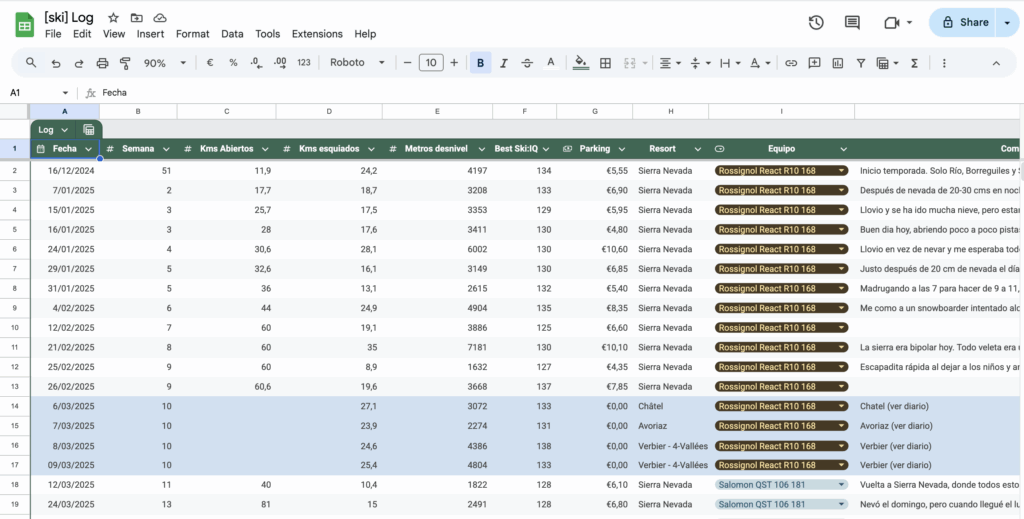Toggle the create filter button

861,63
